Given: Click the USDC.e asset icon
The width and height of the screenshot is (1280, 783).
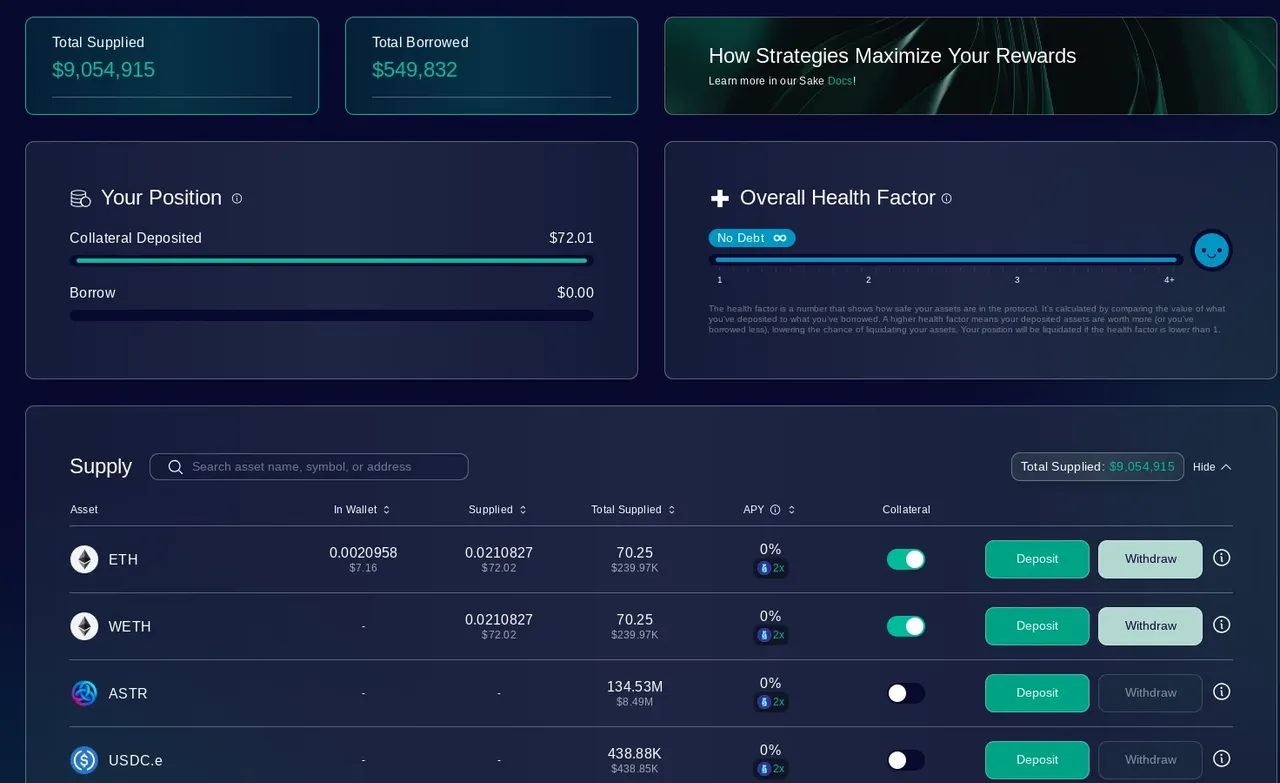Looking at the screenshot, I should pyautogui.click(x=84, y=760).
